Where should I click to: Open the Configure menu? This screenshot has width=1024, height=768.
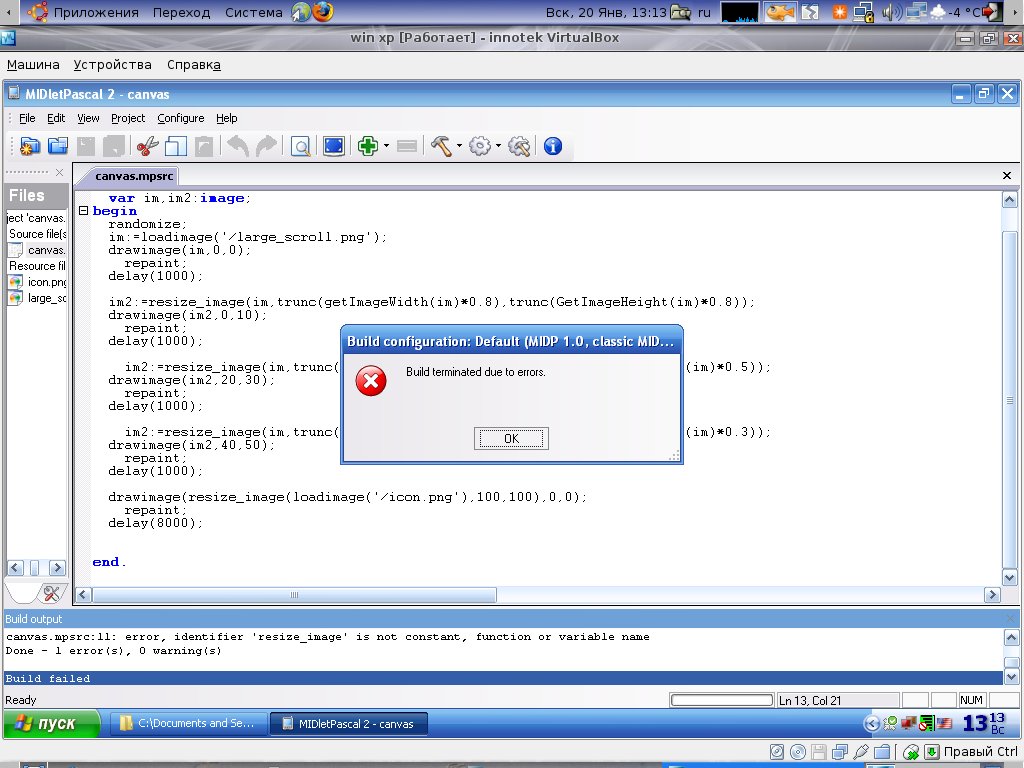point(180,118)
